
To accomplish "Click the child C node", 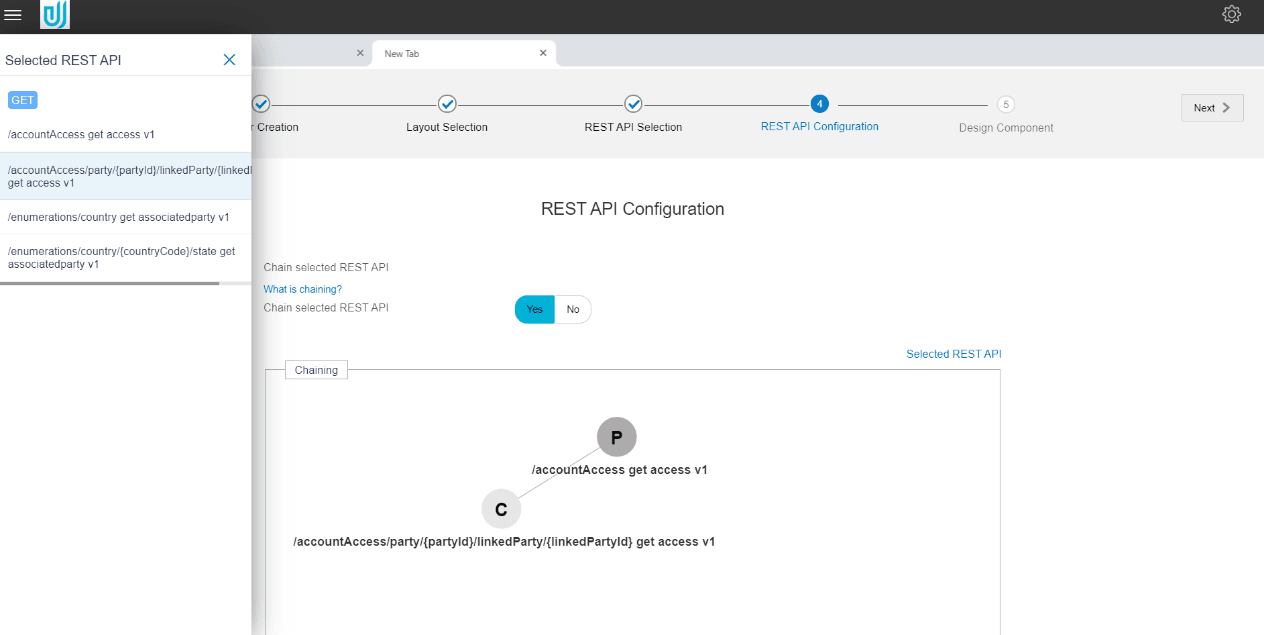I will 501,509.
